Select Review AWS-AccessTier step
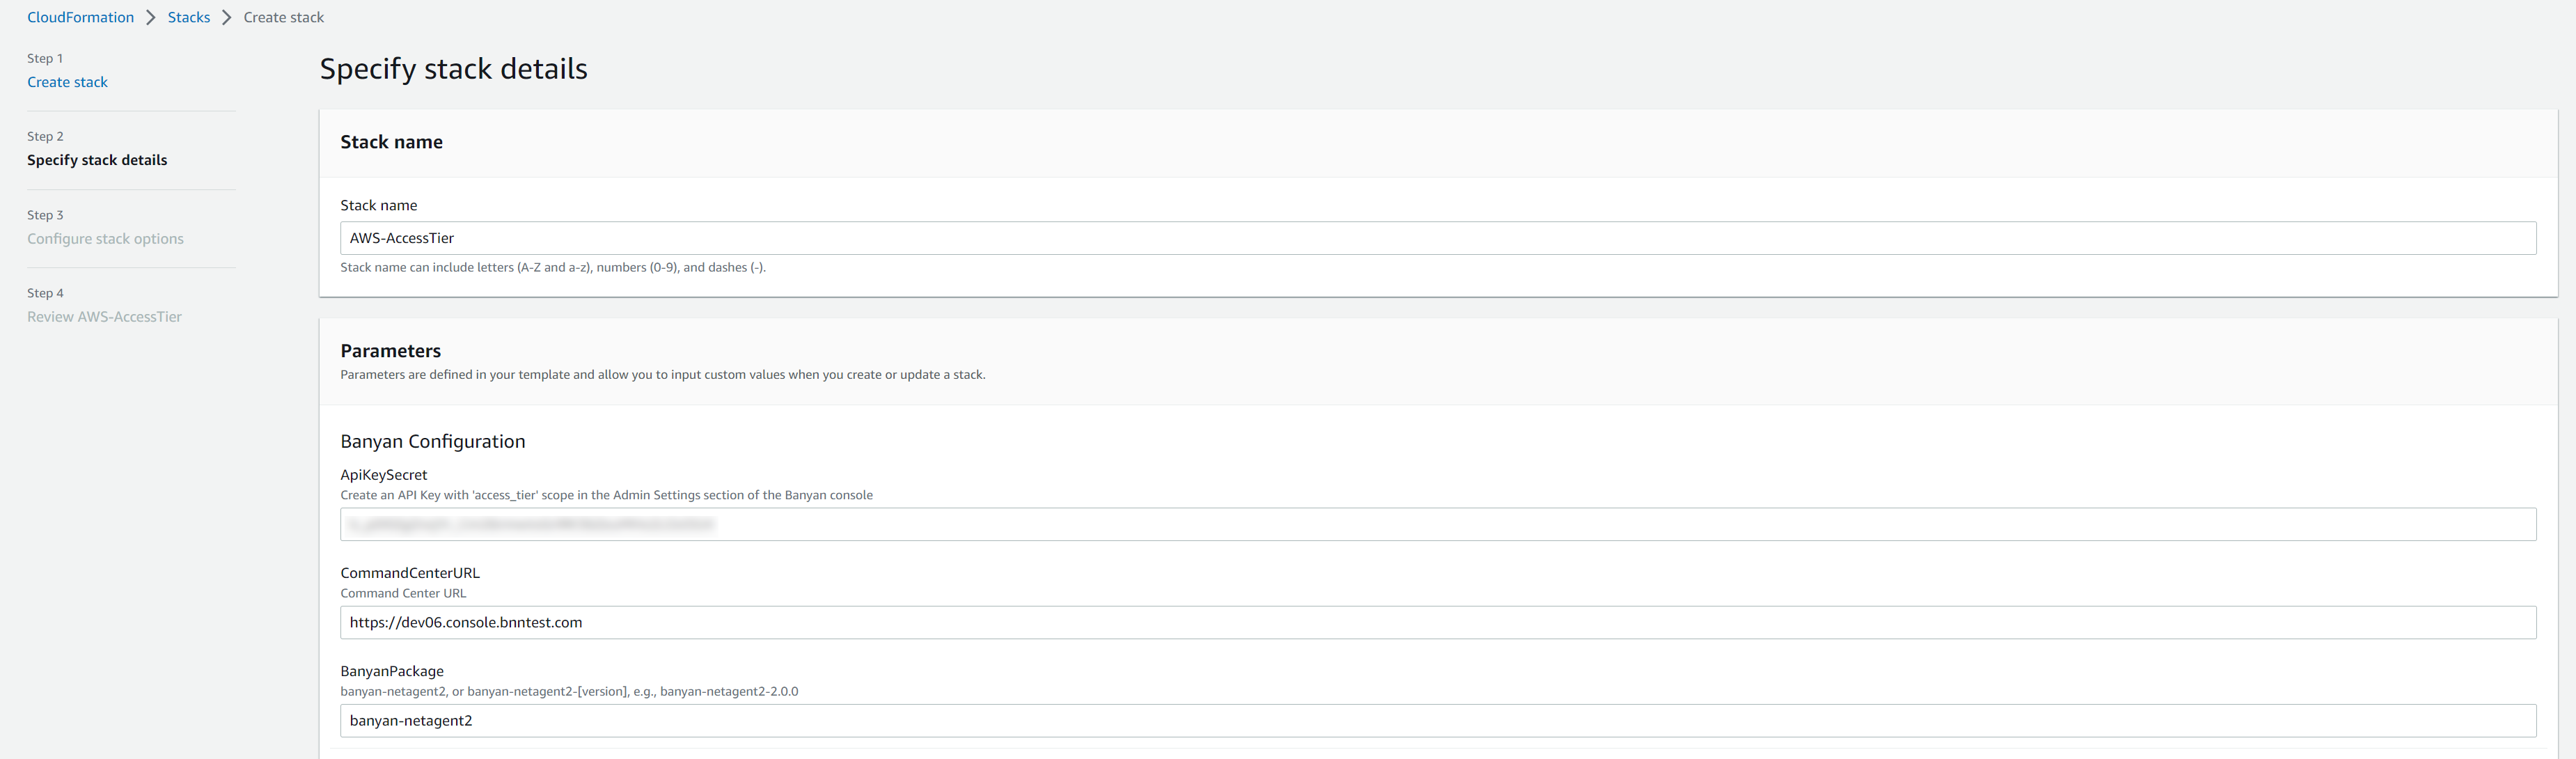The image size is (2576, 759). click(x=104, y=317)
